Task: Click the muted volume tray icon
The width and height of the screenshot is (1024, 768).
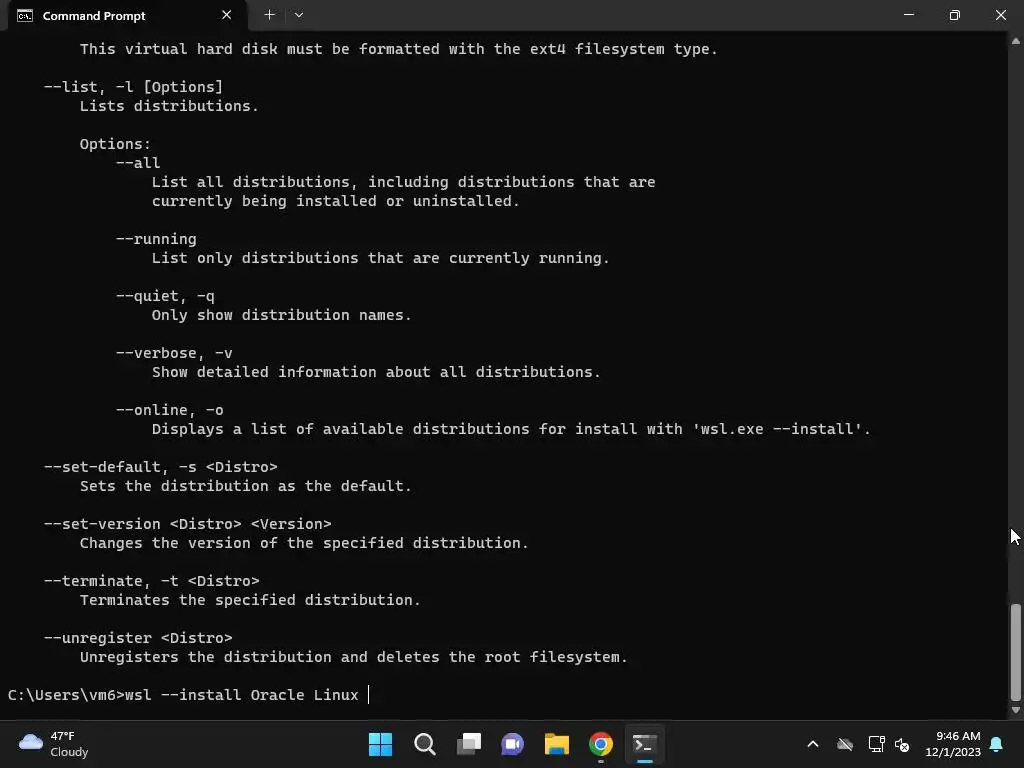Action: pos(902,744)
